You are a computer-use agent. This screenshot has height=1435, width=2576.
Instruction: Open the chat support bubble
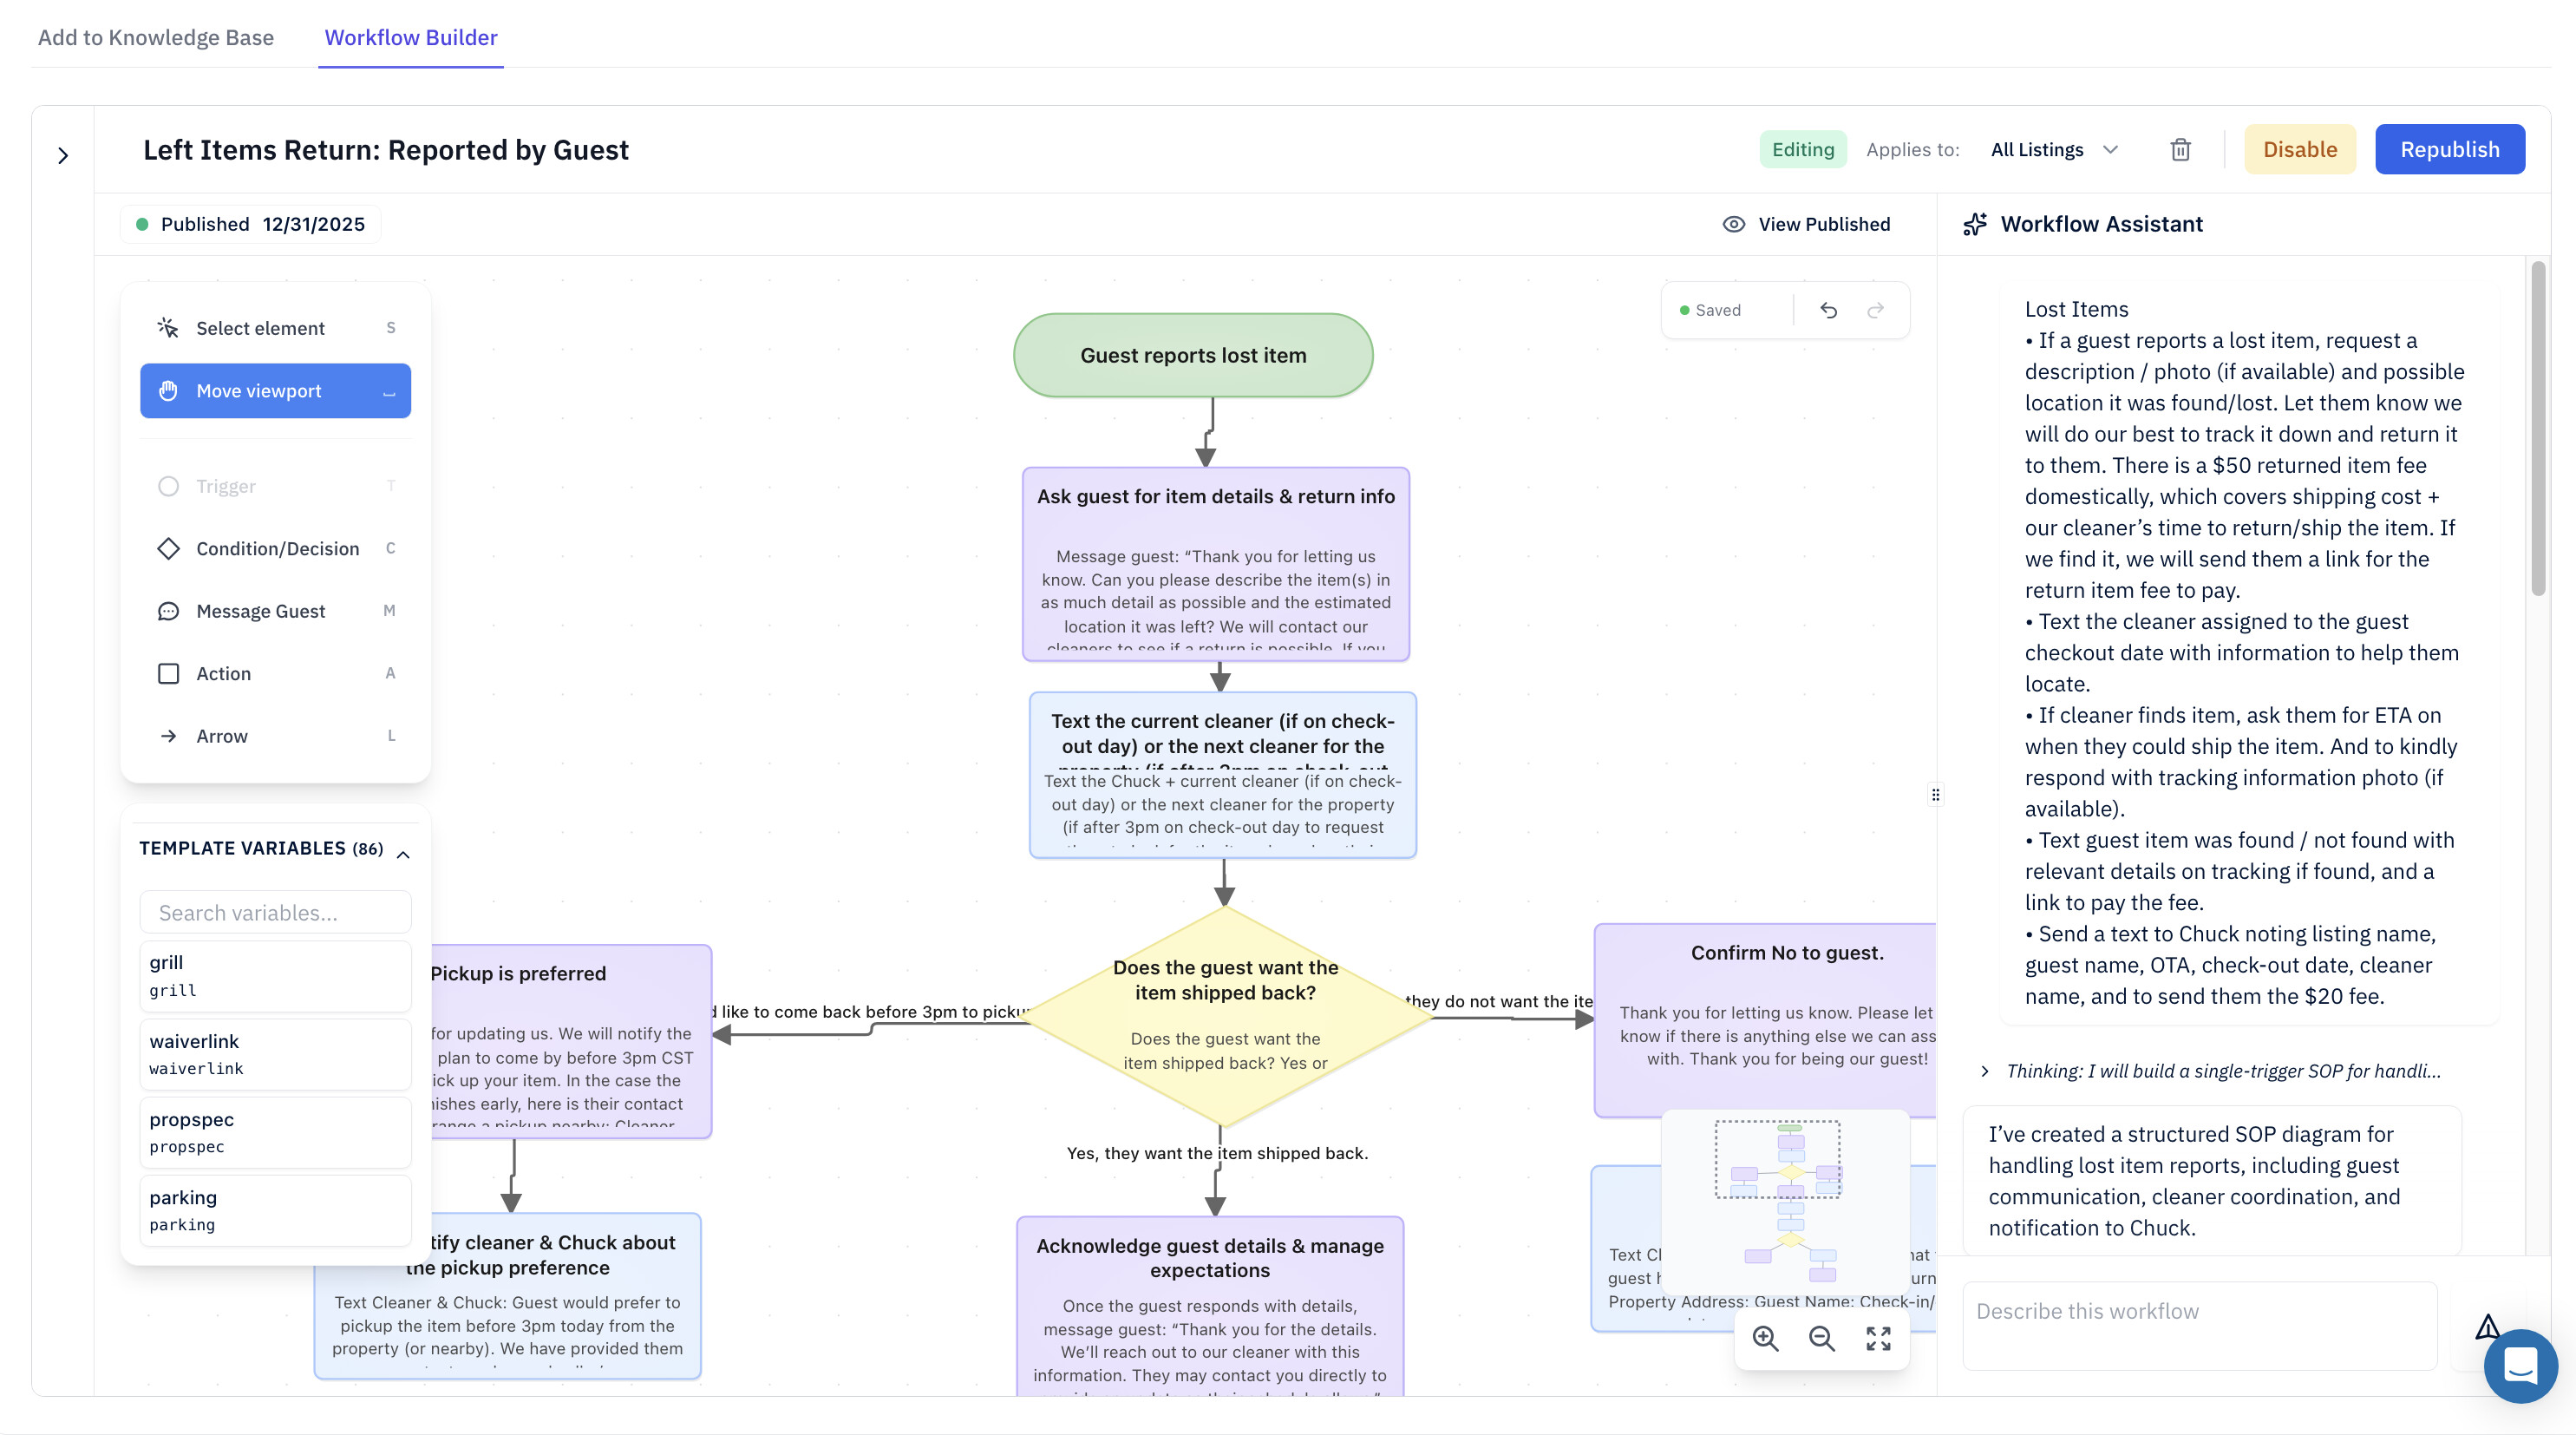2520,1366
